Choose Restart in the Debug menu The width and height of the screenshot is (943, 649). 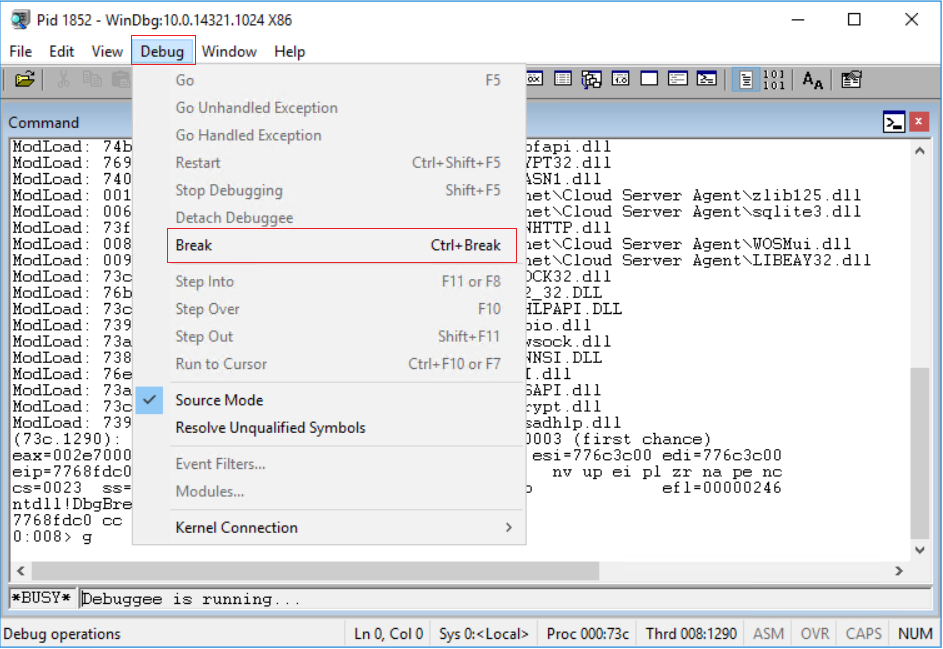[329, 163]
